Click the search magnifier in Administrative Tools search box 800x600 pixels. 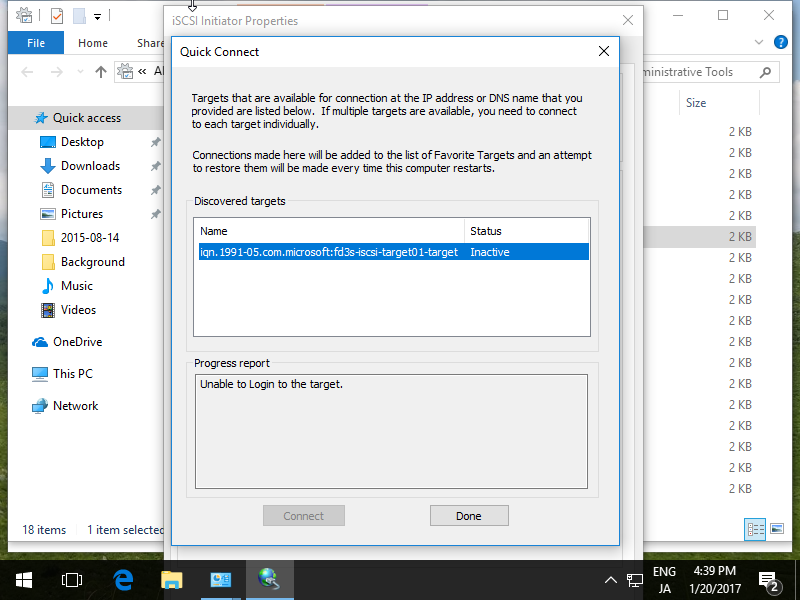tap(765, 72)
